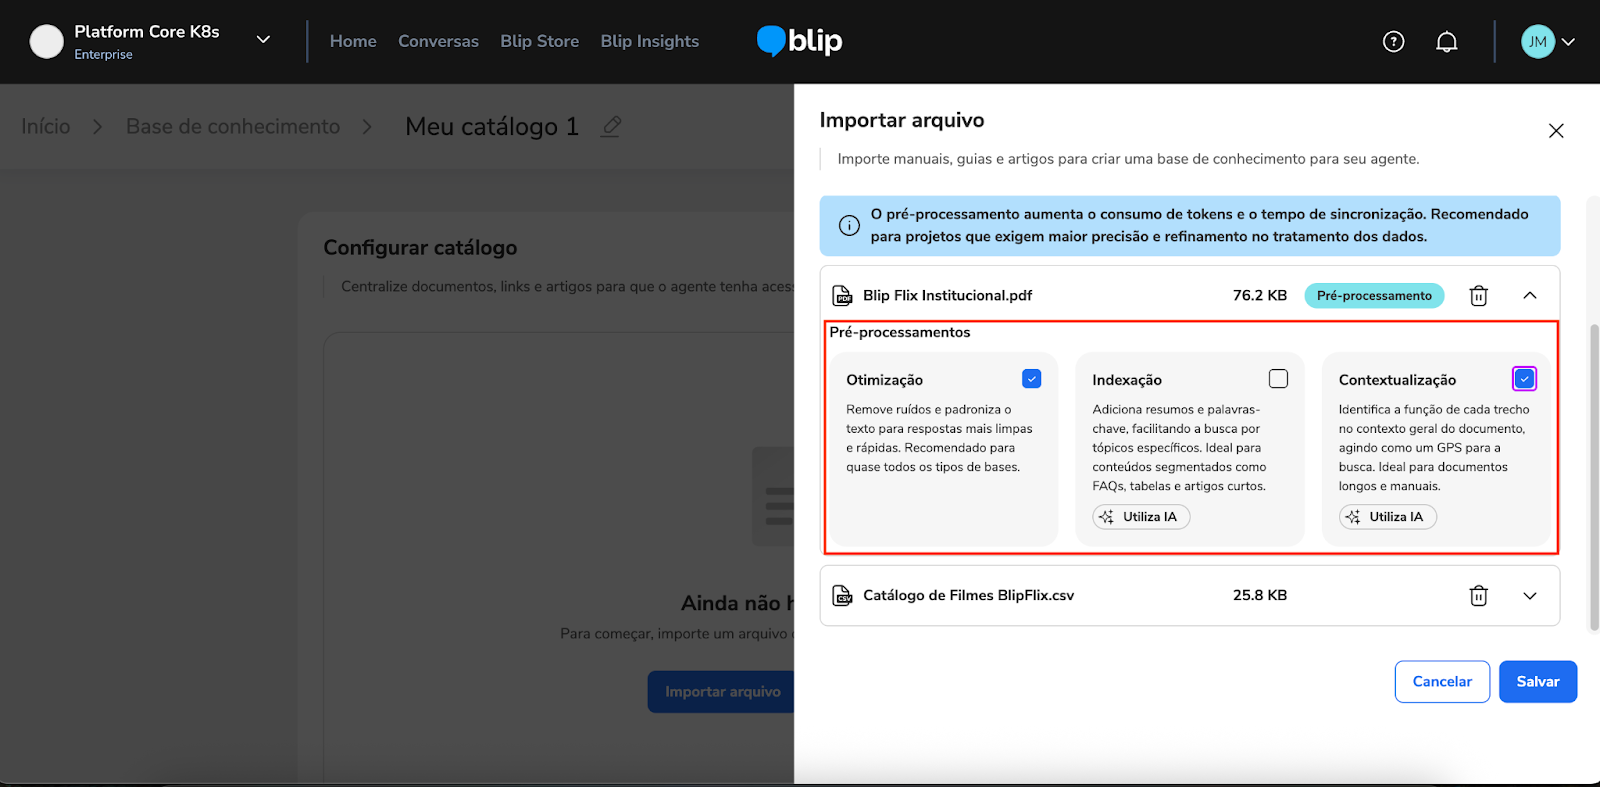Delete Catálogo de Filmes BlipFlix.csv file
The width and height of the screenshot is (1600, 787).
[x=1478, y=596]
